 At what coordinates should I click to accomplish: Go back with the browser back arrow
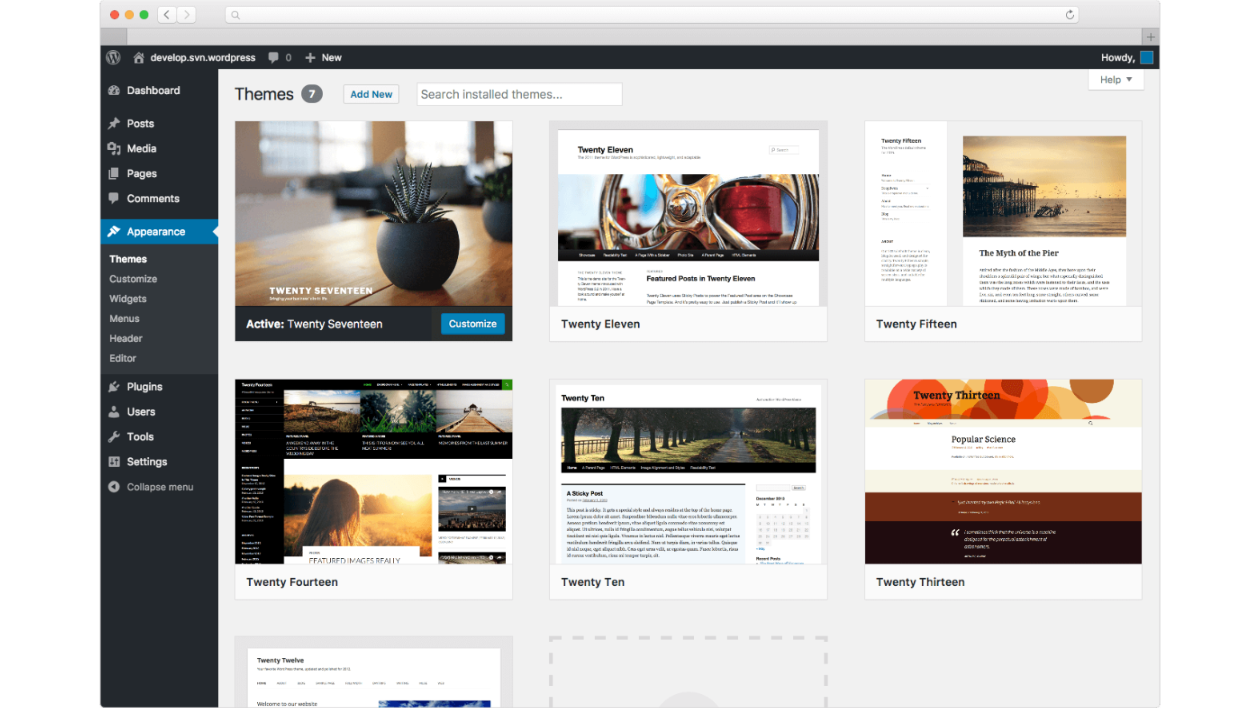coord(166,15)
